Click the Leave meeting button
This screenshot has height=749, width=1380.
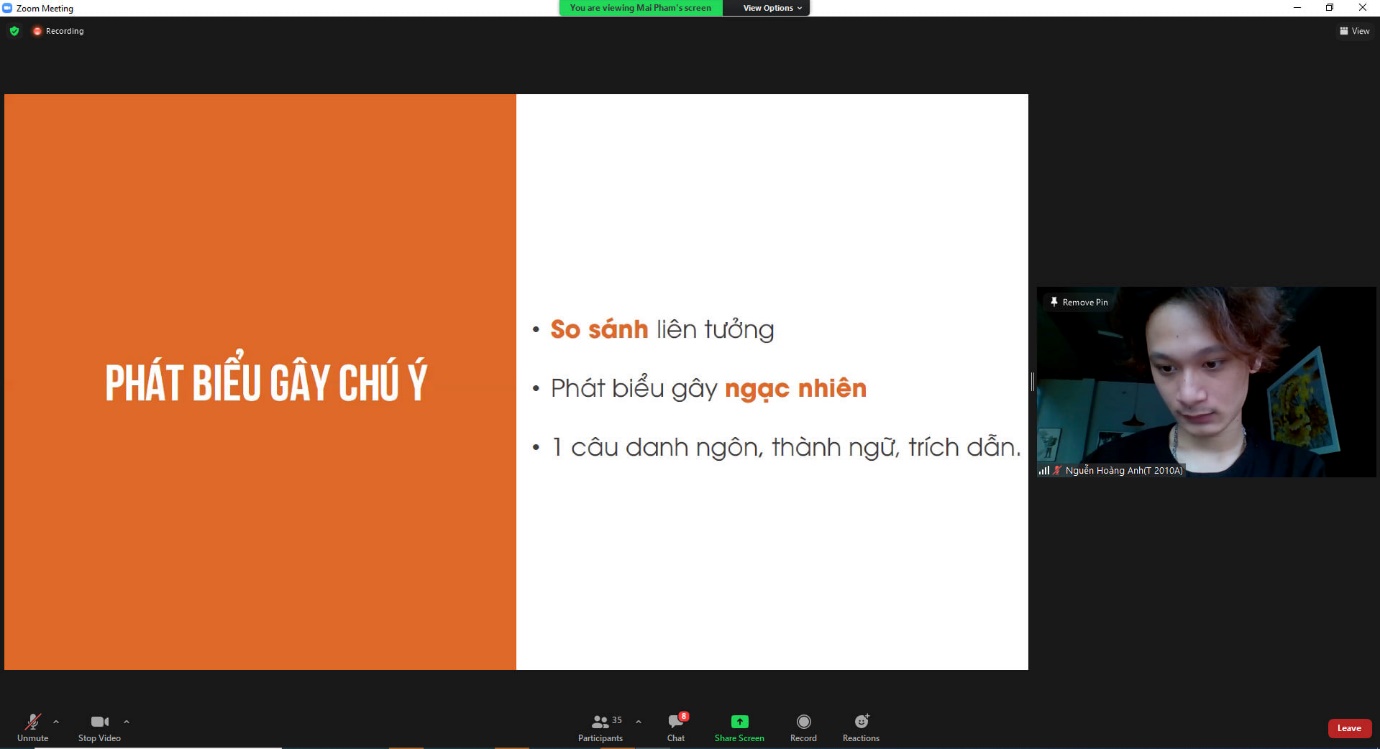tap(1349, 728)
